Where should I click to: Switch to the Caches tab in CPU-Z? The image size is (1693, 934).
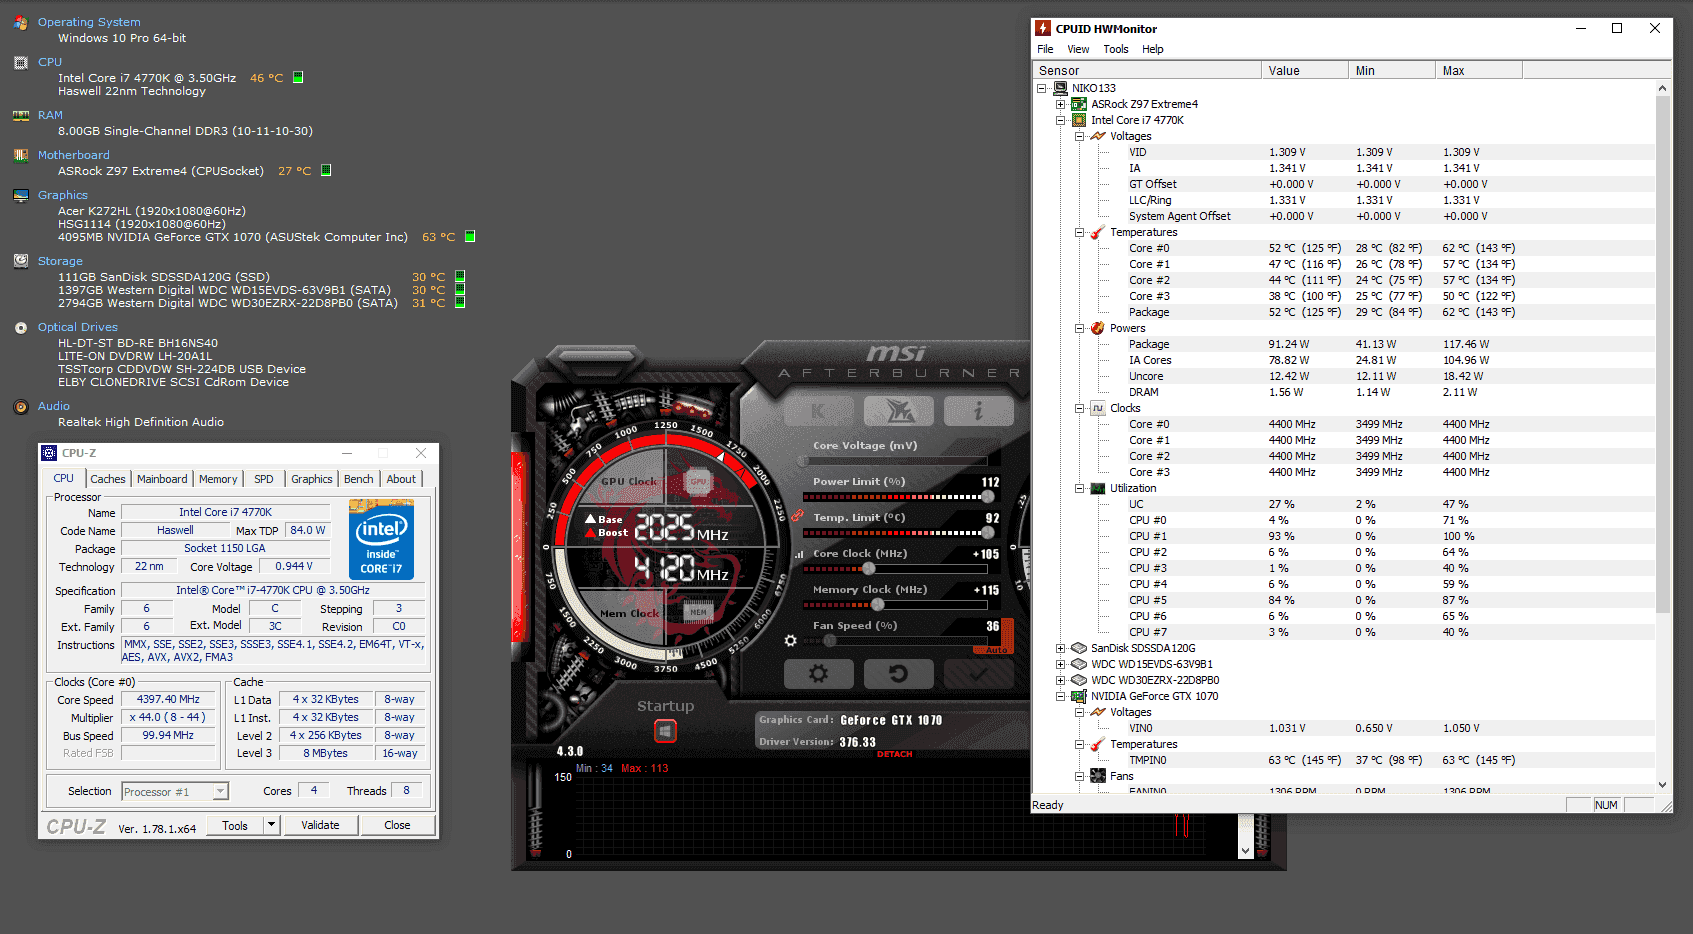[108, 479]
